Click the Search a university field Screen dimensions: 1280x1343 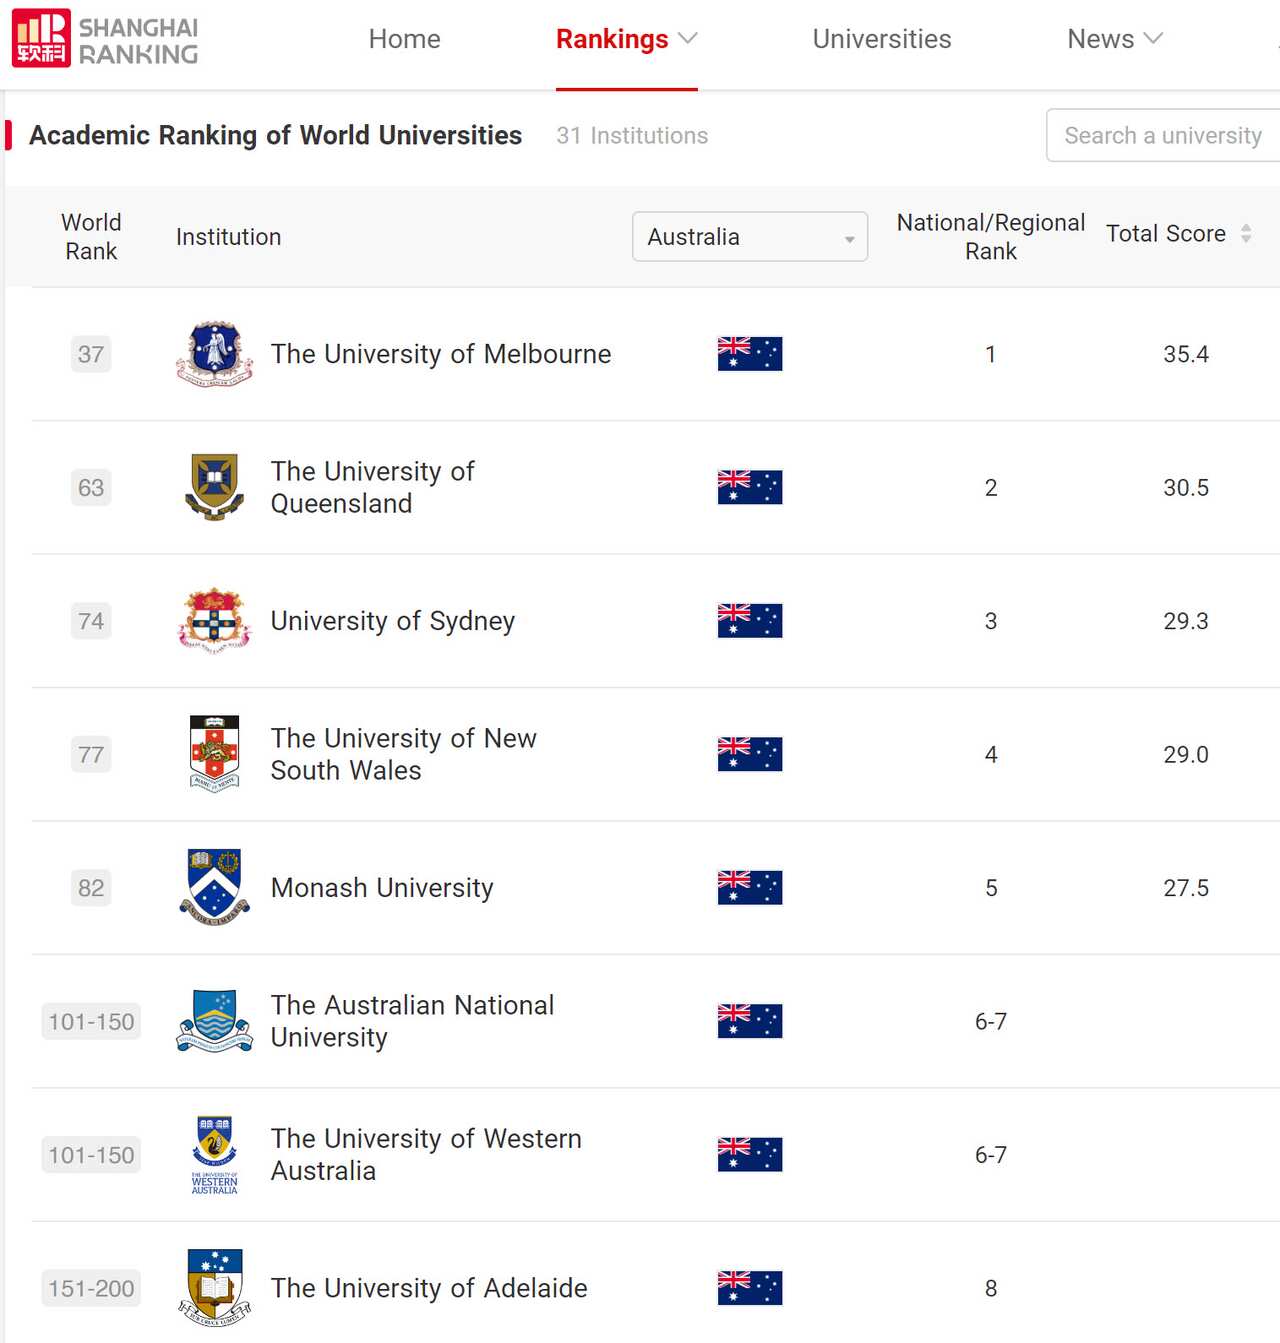coord(1162,135)
